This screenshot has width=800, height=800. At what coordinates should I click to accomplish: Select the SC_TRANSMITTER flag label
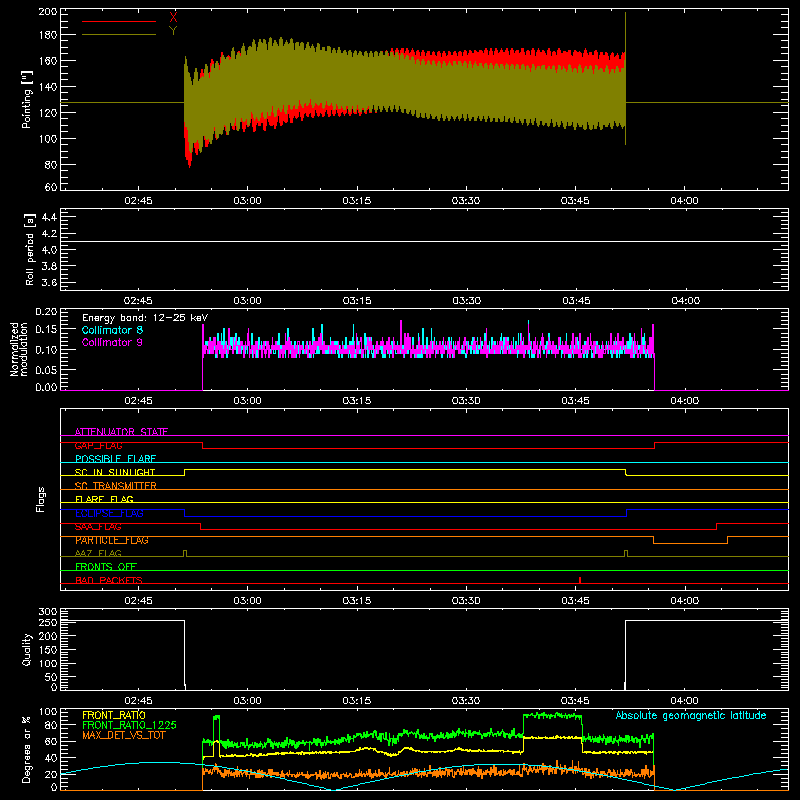(116, 486)
